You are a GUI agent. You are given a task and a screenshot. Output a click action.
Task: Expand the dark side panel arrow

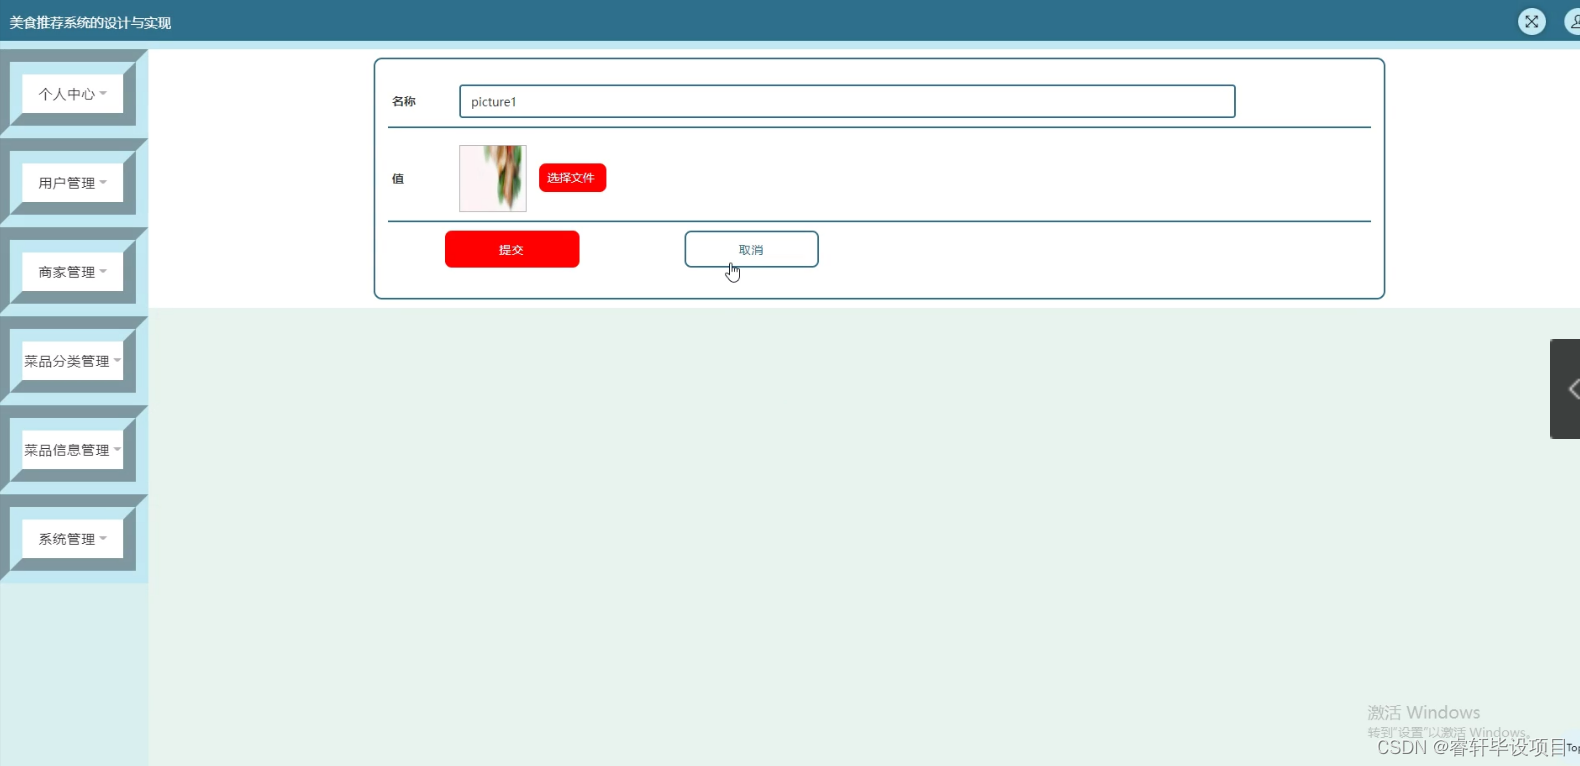click(x=1566, y=389)
